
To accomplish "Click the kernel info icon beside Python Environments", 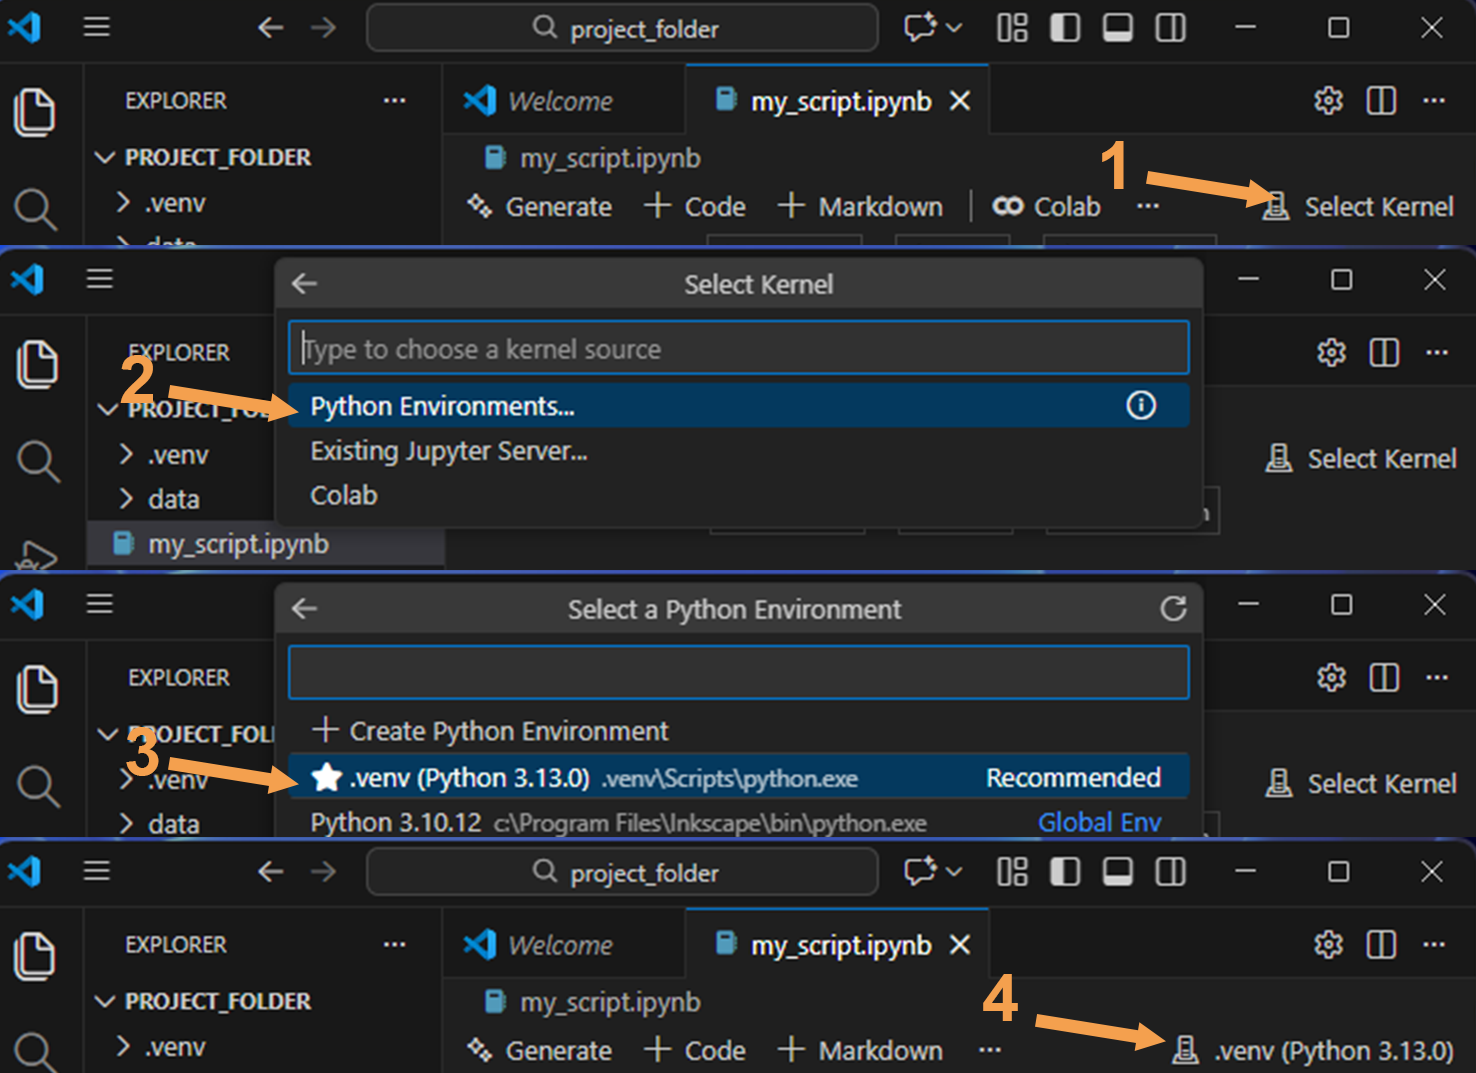I will pyautogui.click(x=1141, y=405).
